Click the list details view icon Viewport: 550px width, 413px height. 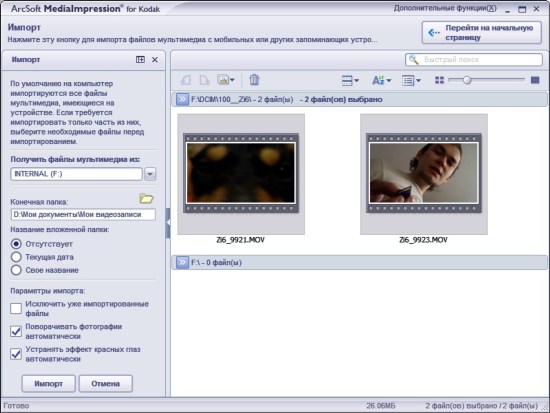pos(408,80)
